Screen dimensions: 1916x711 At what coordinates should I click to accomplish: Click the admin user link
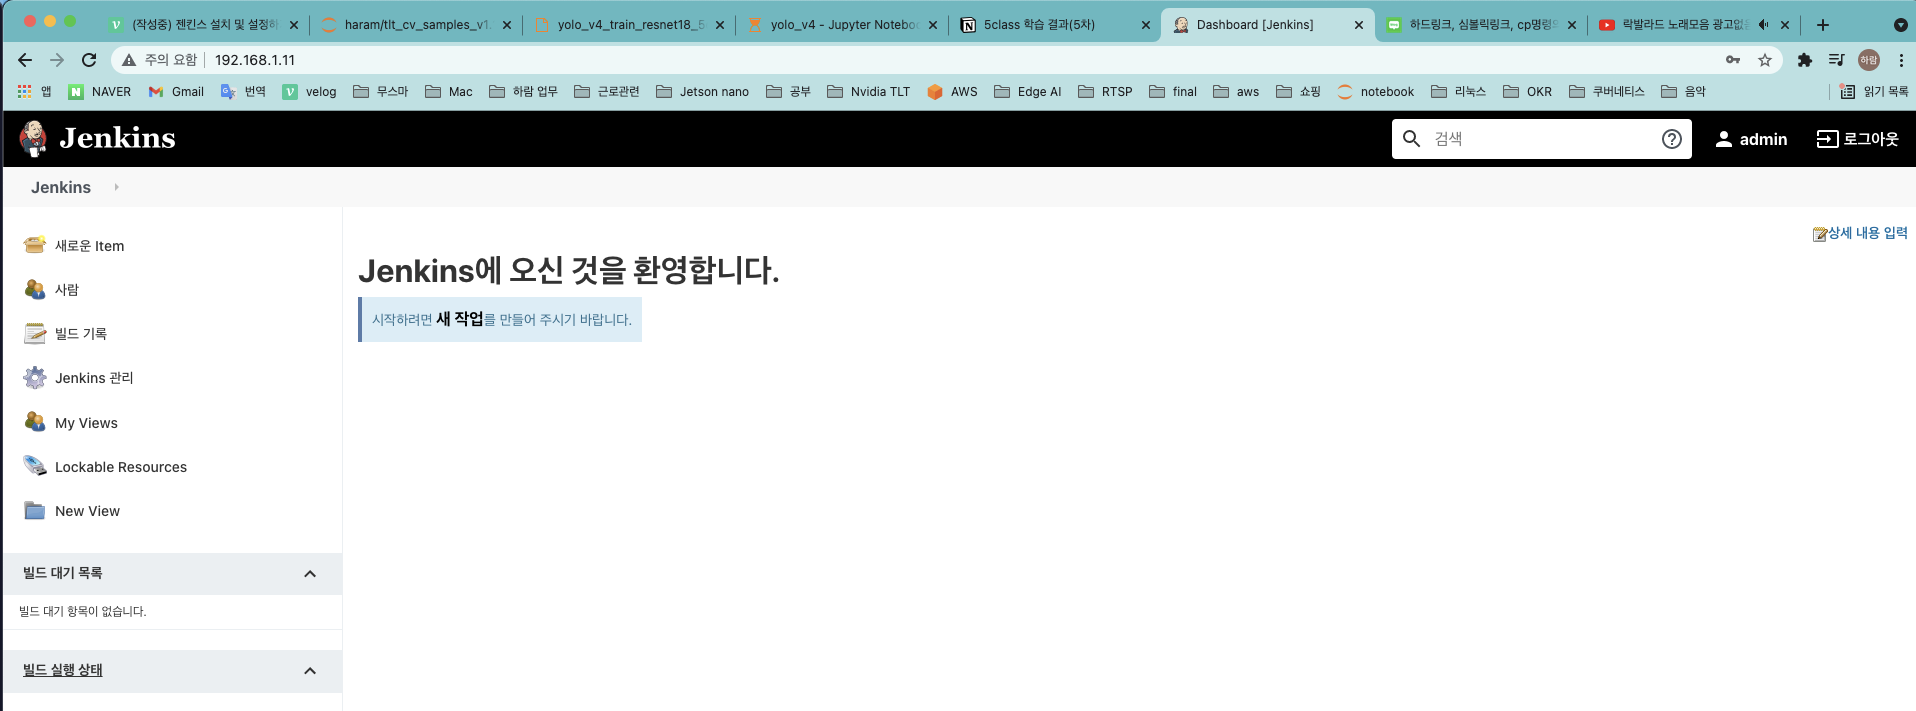point(1763,139)
